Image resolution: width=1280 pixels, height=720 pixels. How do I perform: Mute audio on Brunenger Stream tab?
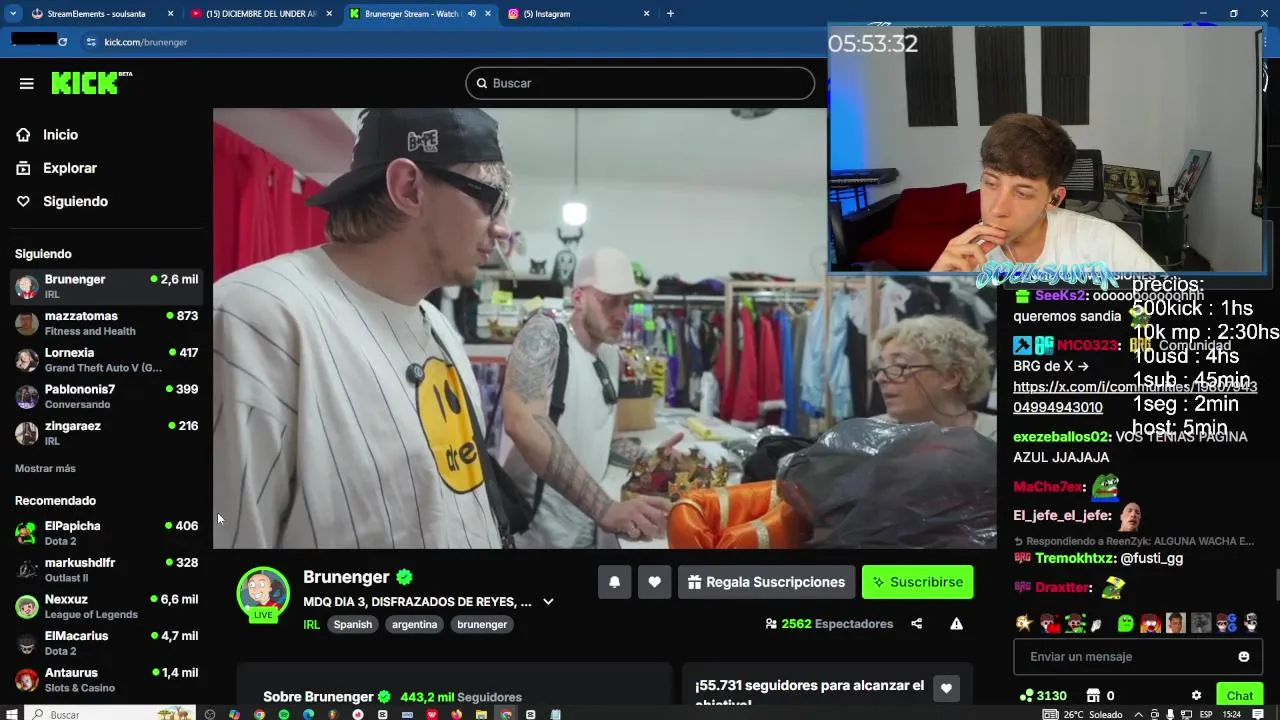pos(471,14)
